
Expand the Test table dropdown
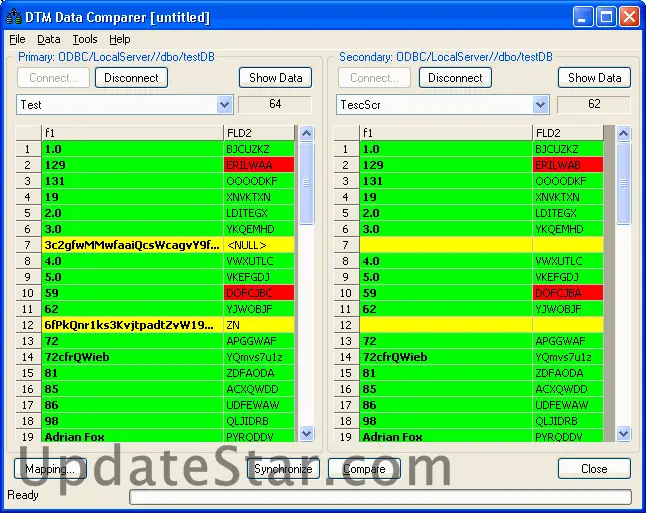[225, 105]
